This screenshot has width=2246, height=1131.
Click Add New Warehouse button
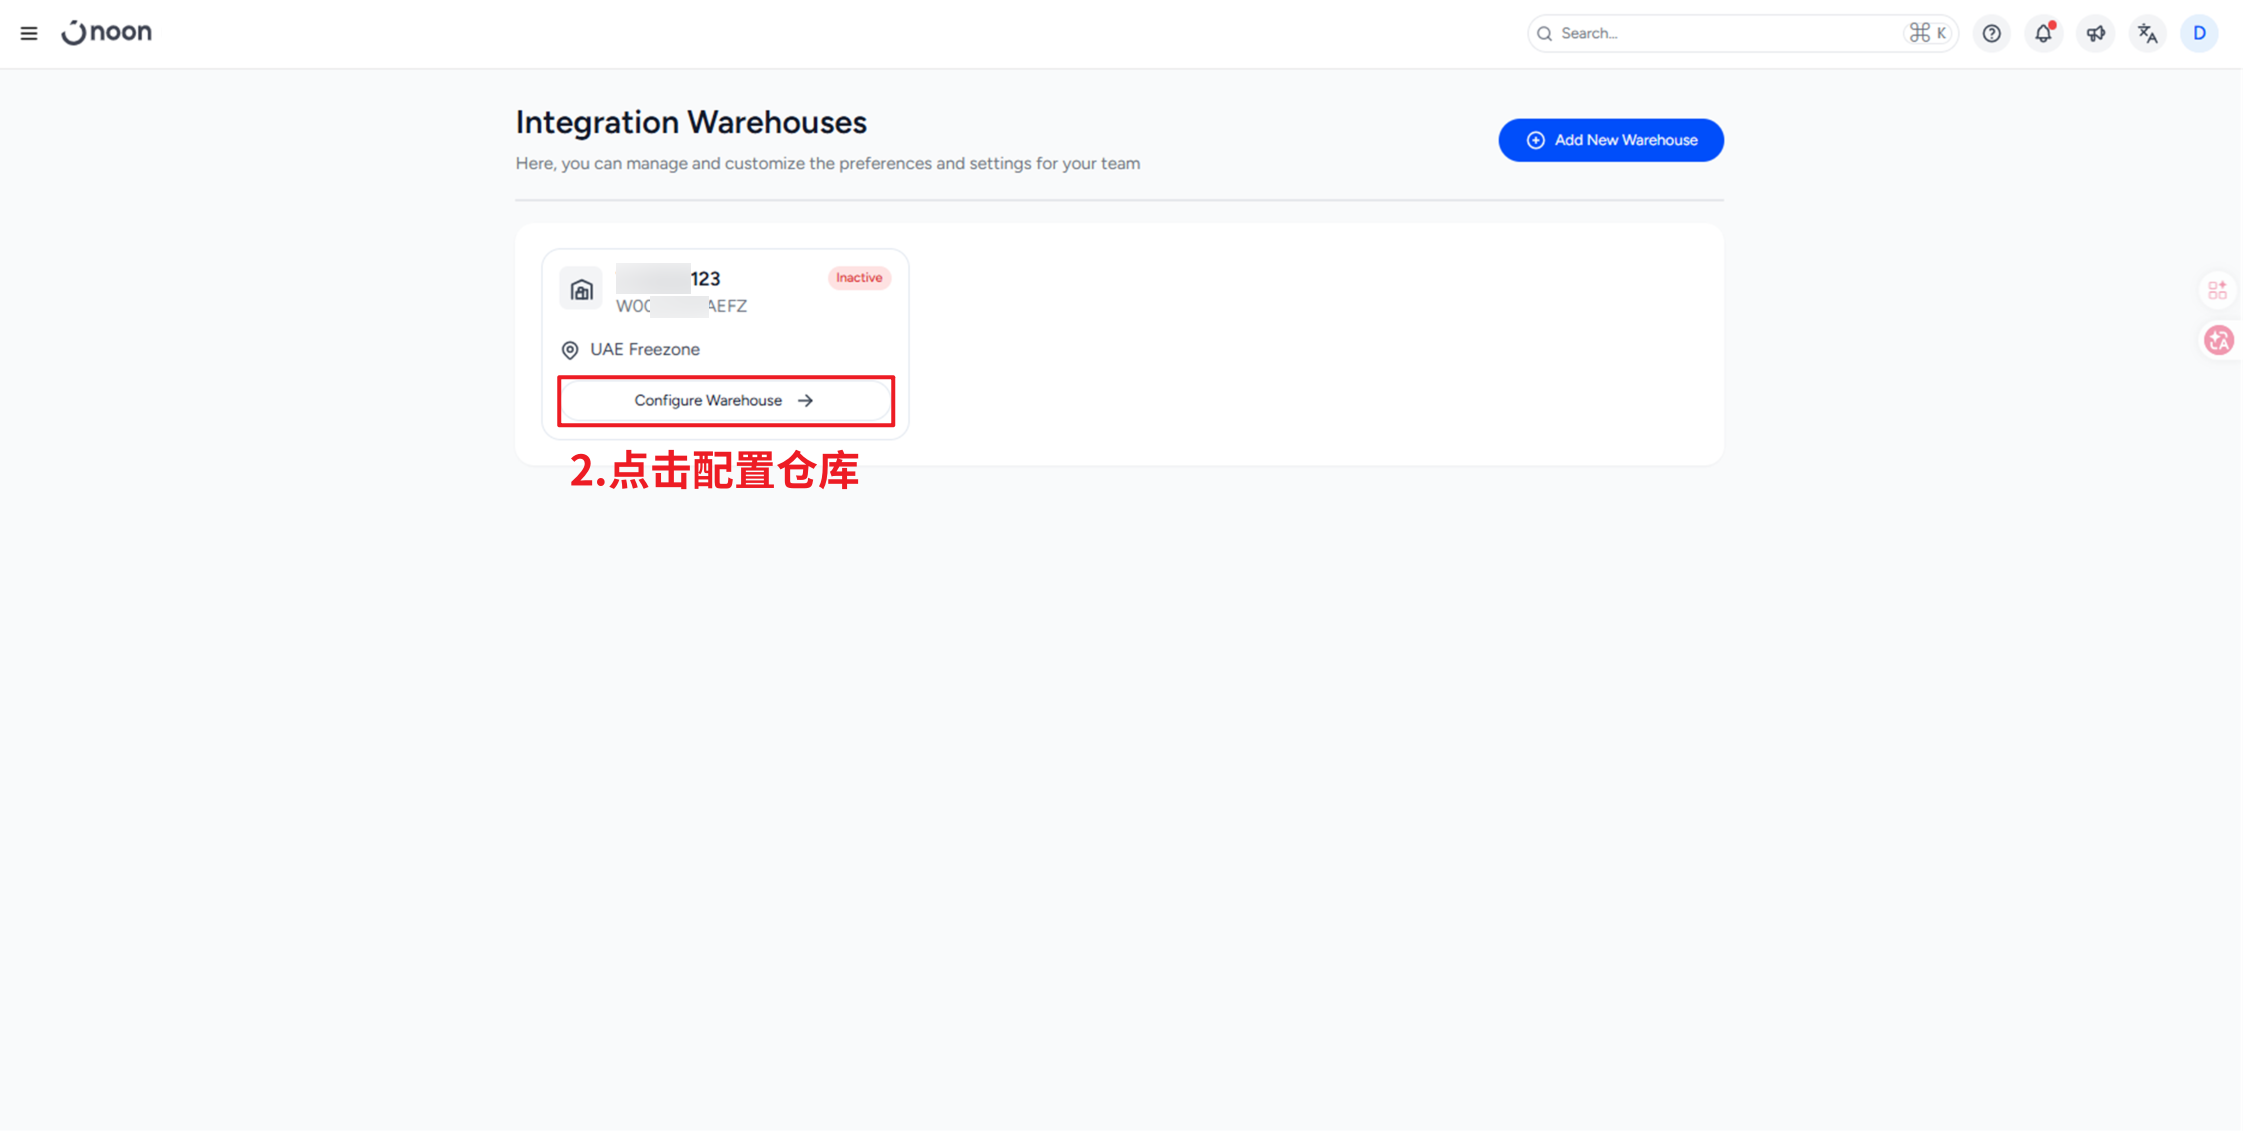coord(1610,140)
